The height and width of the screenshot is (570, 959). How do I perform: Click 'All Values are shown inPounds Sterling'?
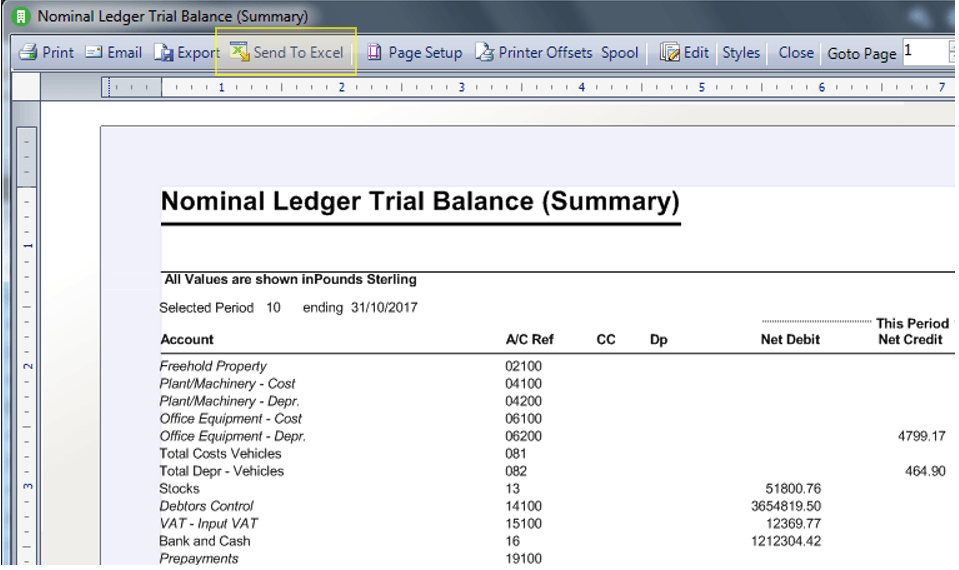[x=291, y=279]
